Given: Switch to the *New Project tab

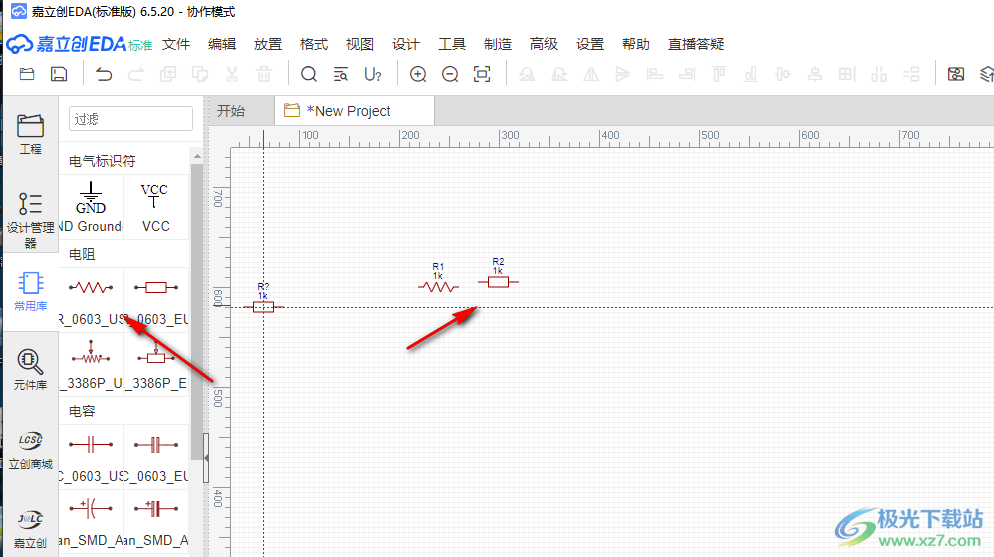Looking at the screenshot, I should 355,111.
